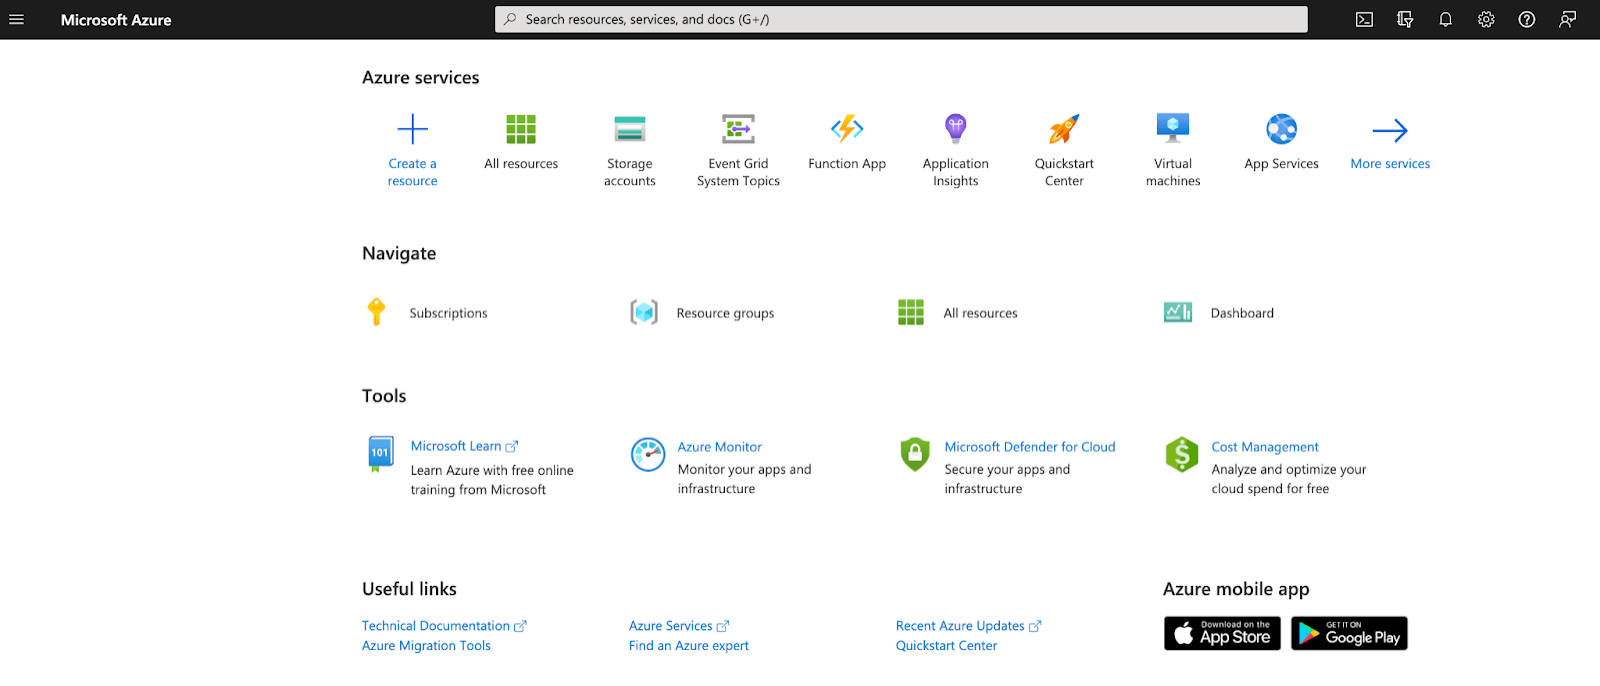Click the Subscriptions key icon

coord(376,312)
